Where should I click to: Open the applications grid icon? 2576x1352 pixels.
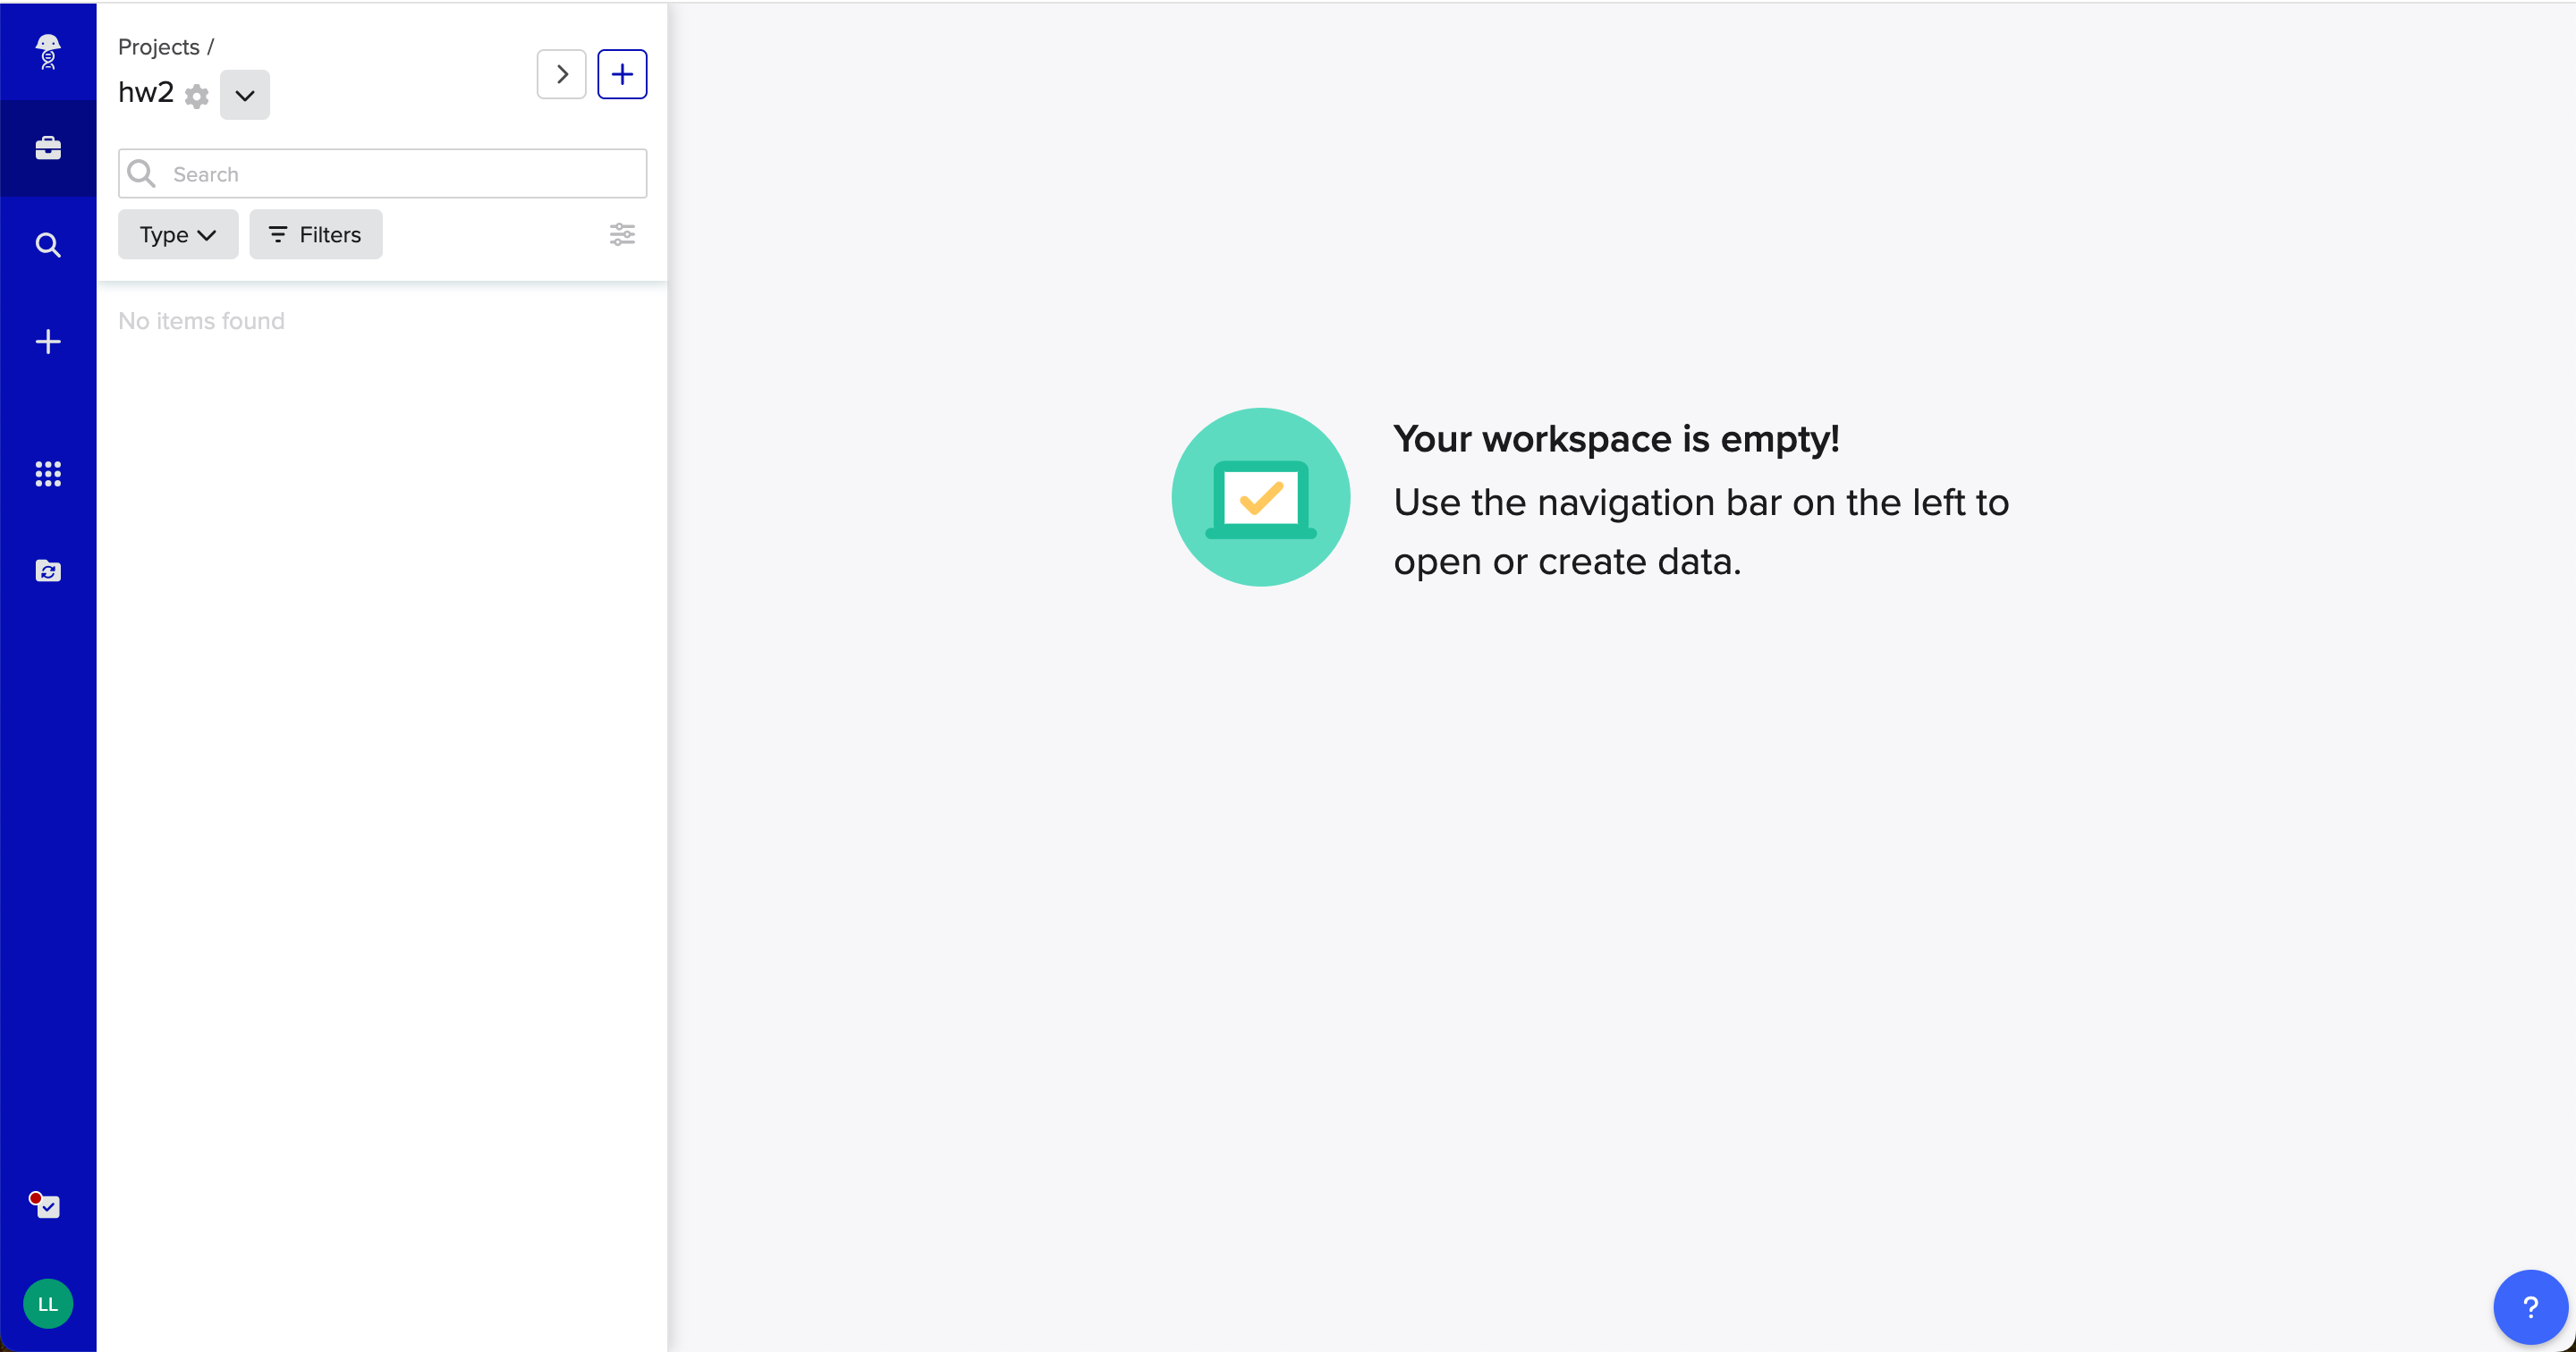pos(48,473)
